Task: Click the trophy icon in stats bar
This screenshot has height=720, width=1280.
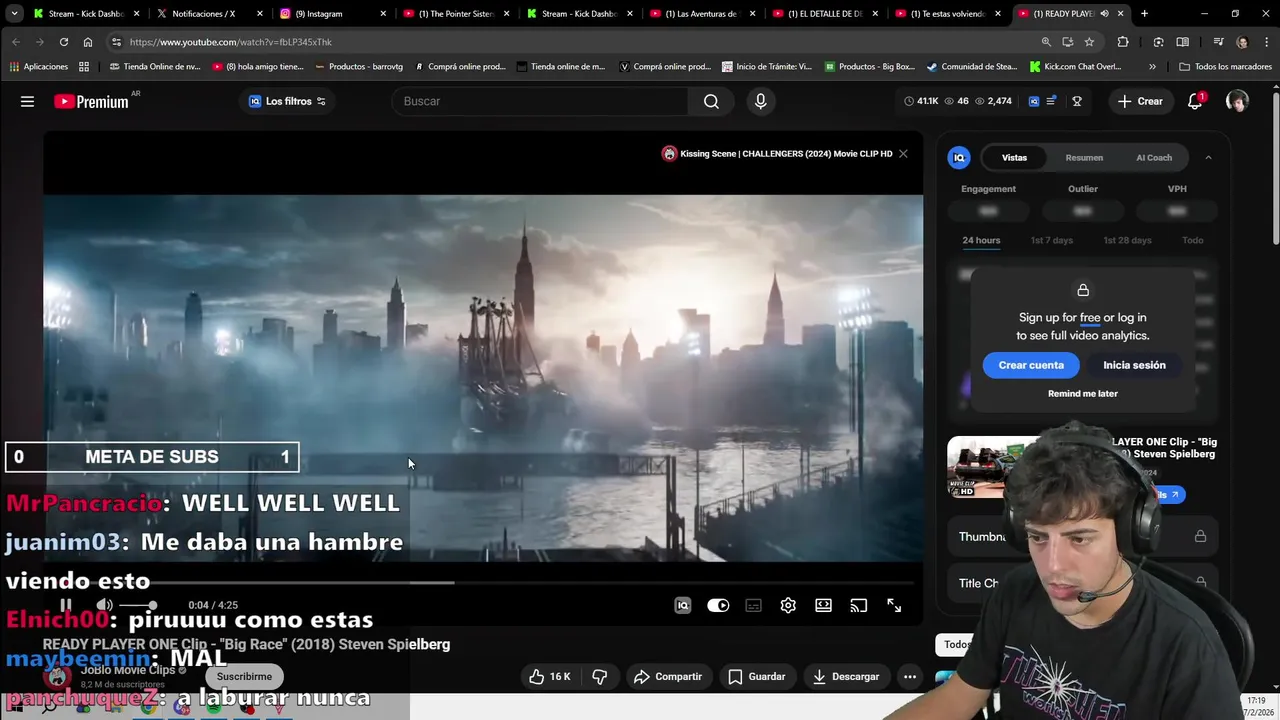Action: point(1077,101)
